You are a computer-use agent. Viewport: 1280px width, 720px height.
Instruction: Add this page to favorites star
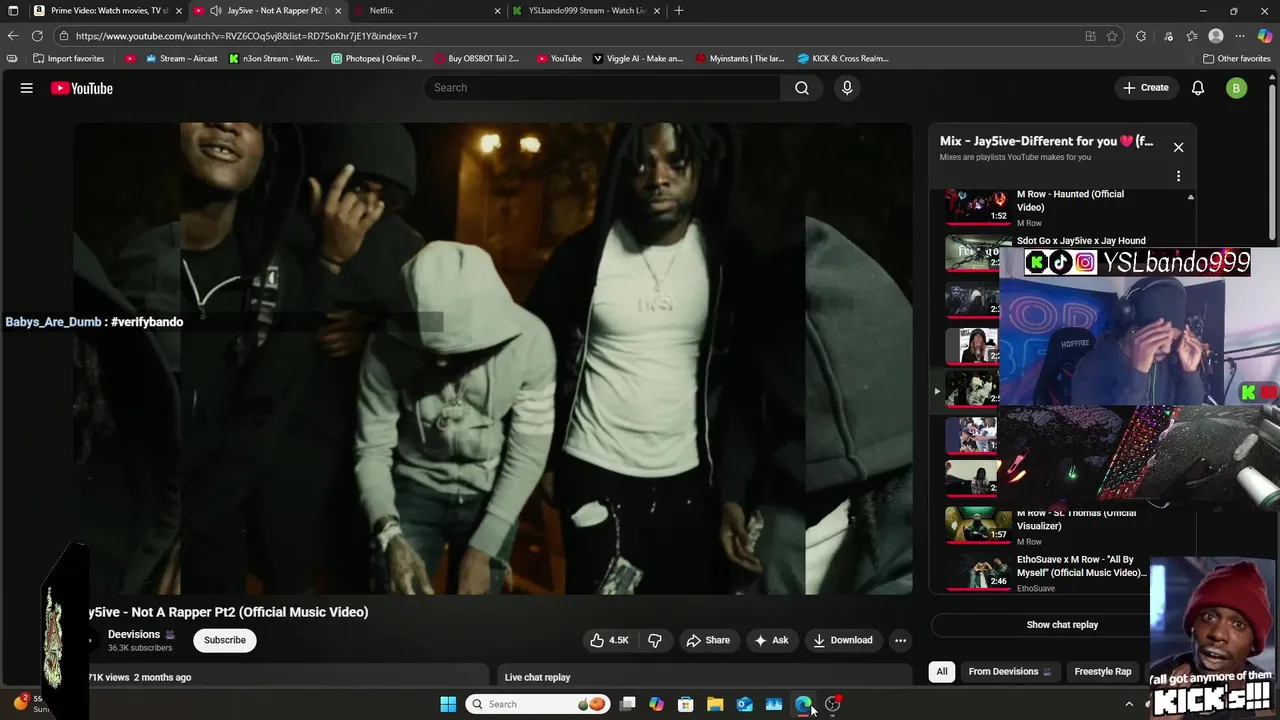coord(1112,36)
